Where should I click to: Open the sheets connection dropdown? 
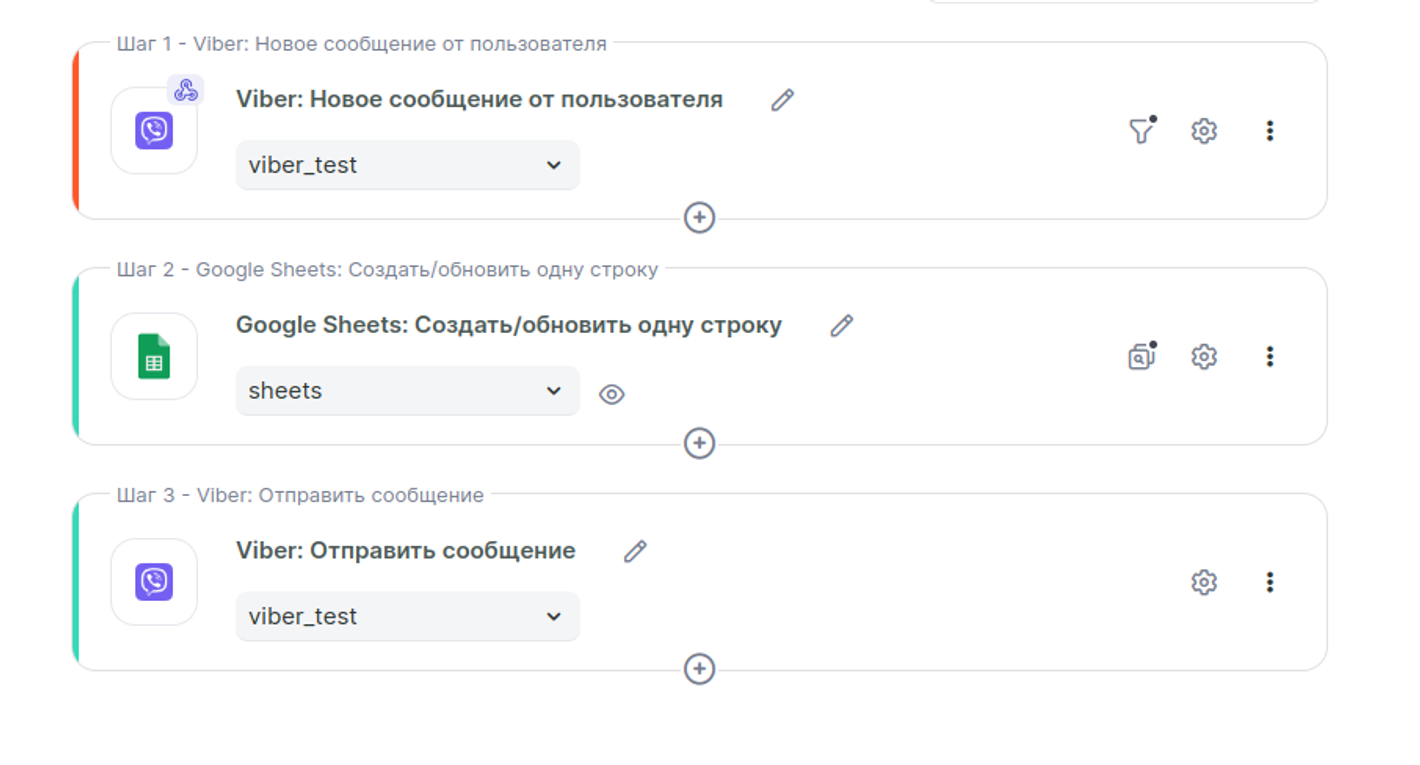tap(407, 391)
